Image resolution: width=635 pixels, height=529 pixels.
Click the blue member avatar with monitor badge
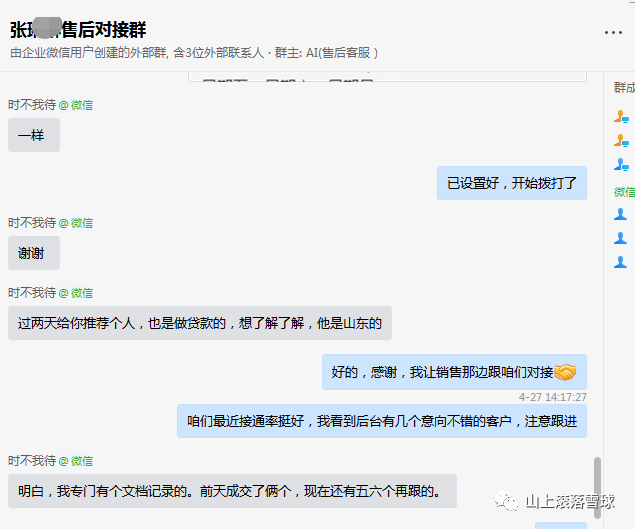[x=621, y=165]
